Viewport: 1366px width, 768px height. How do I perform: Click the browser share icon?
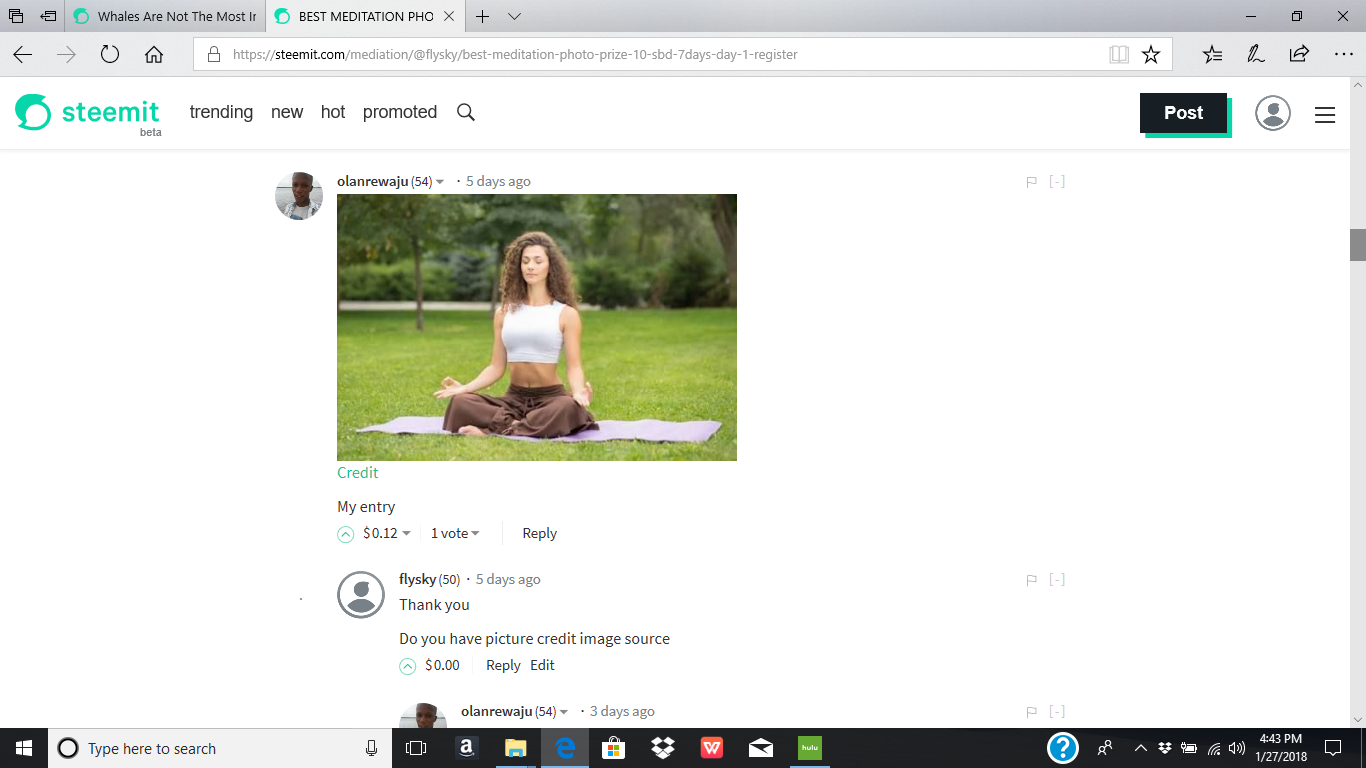(1297, 54)
